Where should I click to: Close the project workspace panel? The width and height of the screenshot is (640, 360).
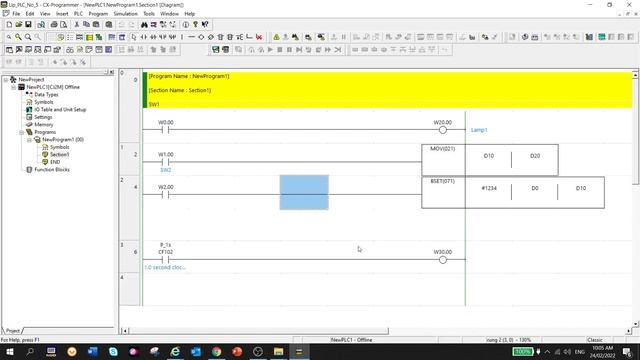pos(112,72)
